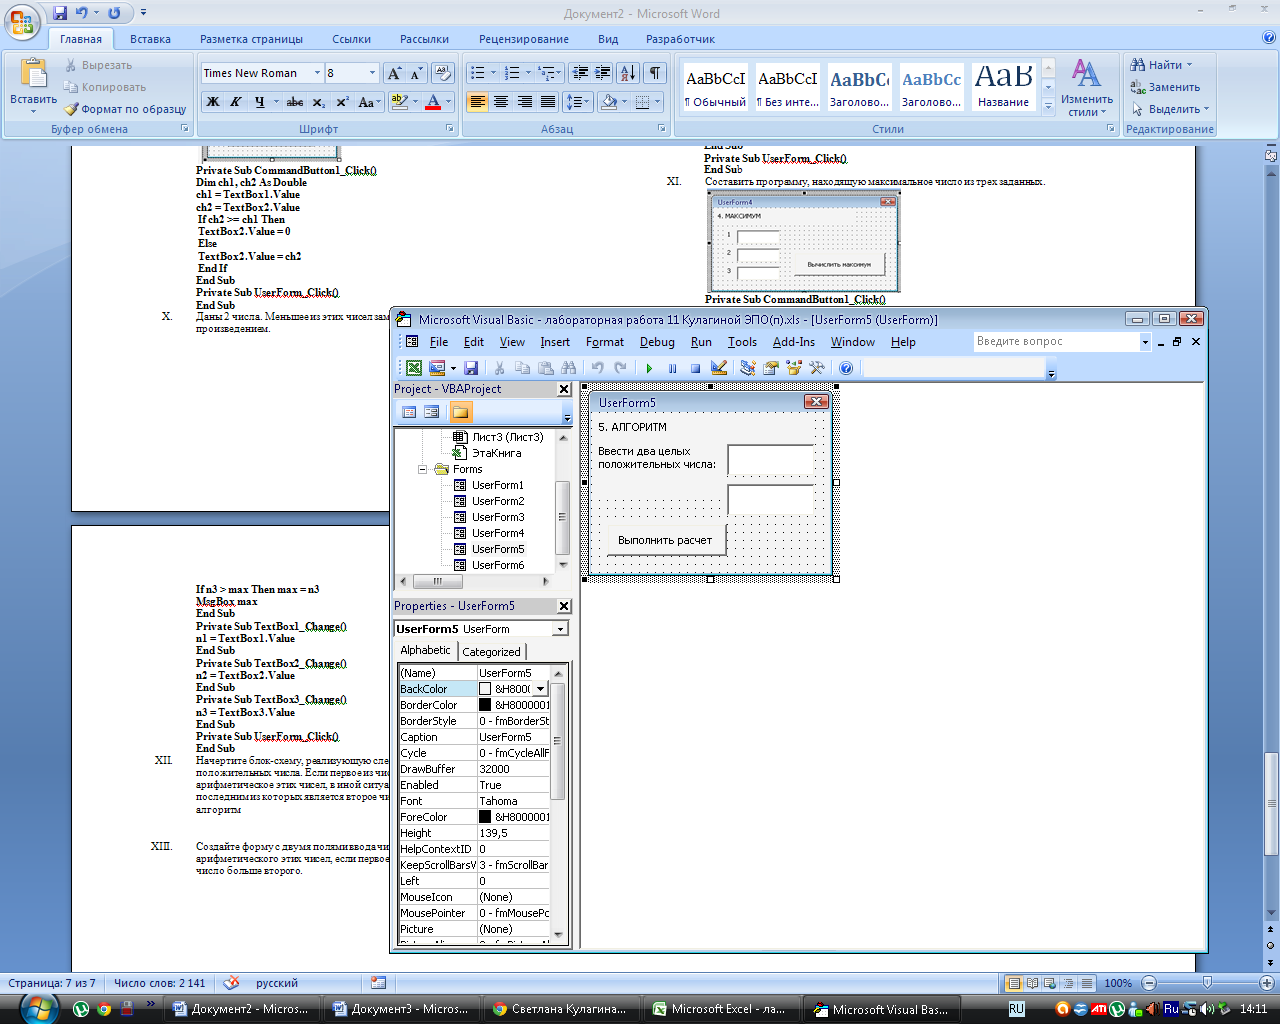Open the Разметка страницы ribbon tab
This screenshot has width=1280, height=1024.
251,39
